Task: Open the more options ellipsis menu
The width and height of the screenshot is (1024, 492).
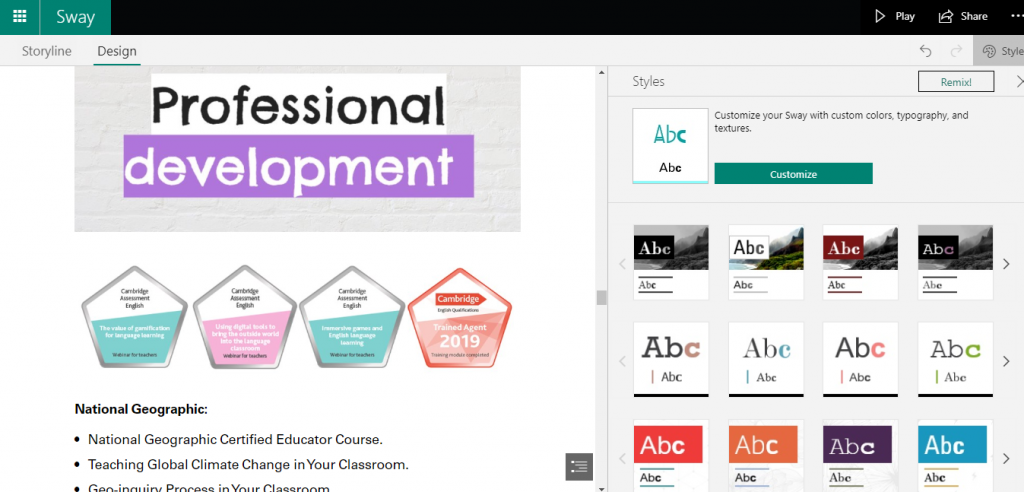Action: pos(1017,16)
